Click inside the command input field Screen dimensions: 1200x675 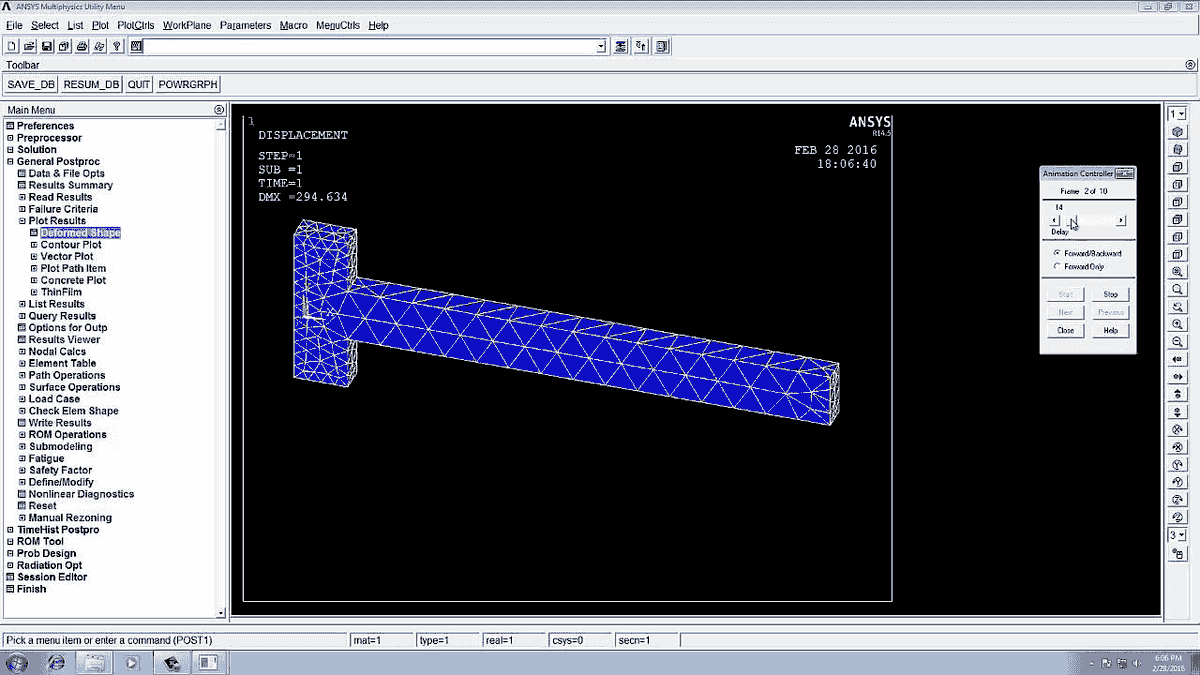tap(370, 45)
